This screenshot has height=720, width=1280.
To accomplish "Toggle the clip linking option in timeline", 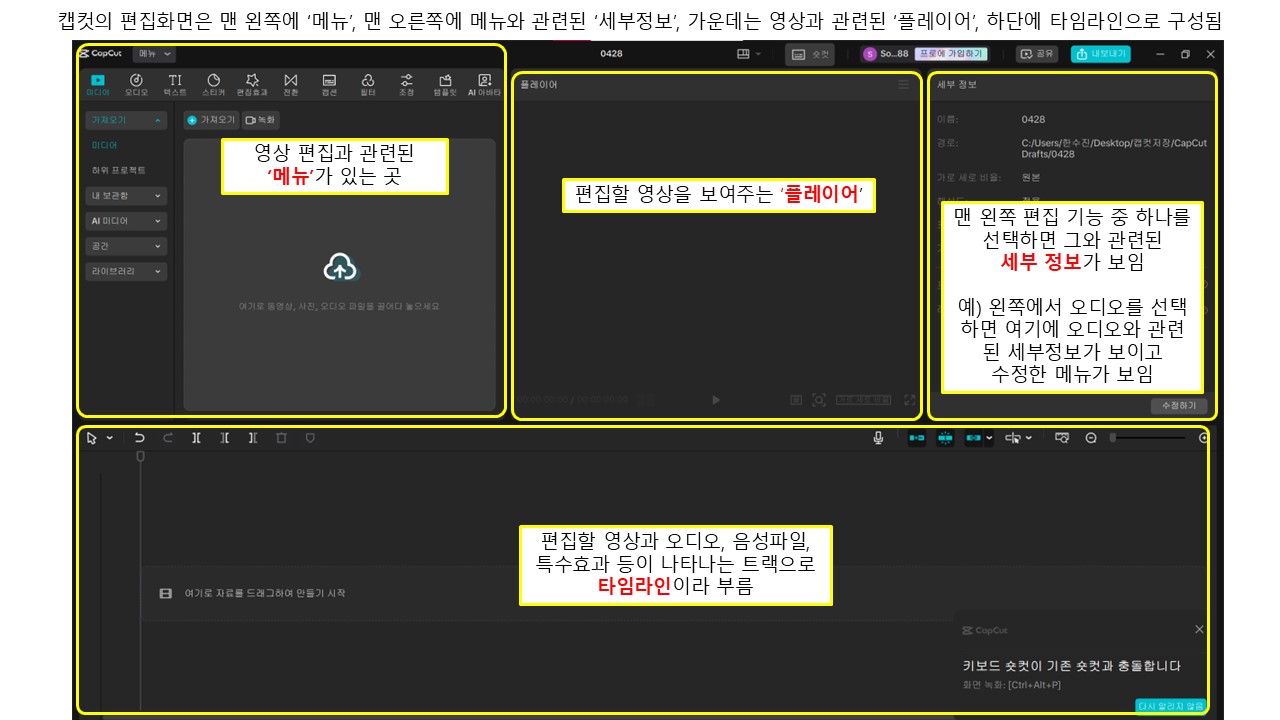I will [973, 437].
